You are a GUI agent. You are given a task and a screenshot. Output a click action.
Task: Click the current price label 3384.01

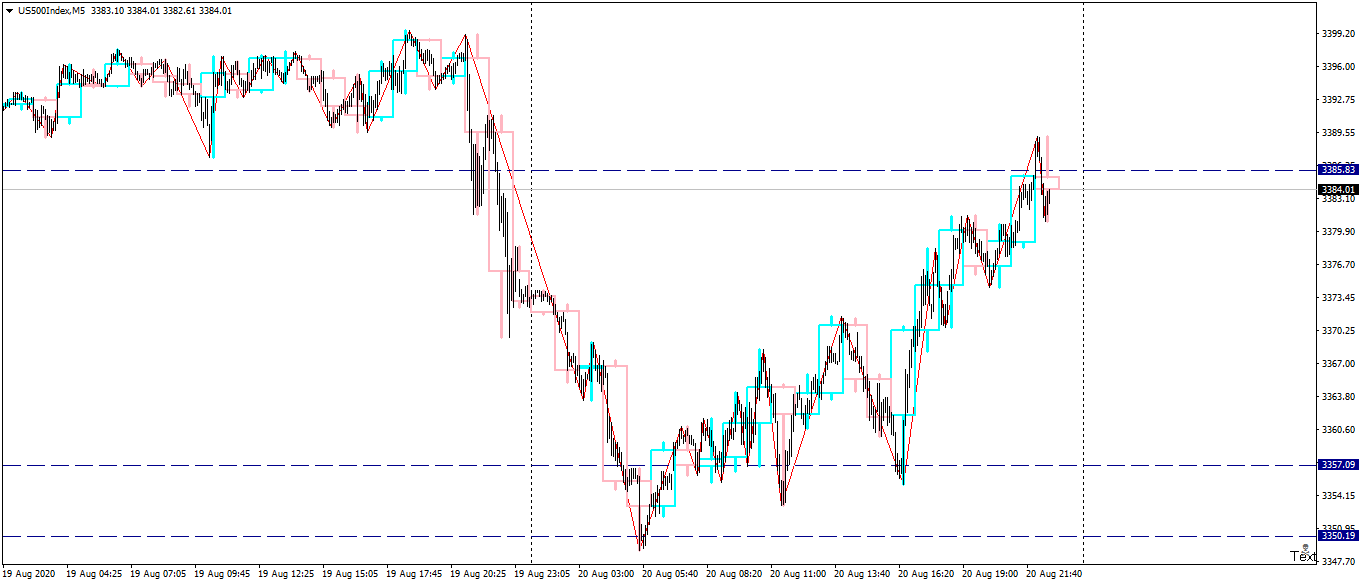(1338, 189)
